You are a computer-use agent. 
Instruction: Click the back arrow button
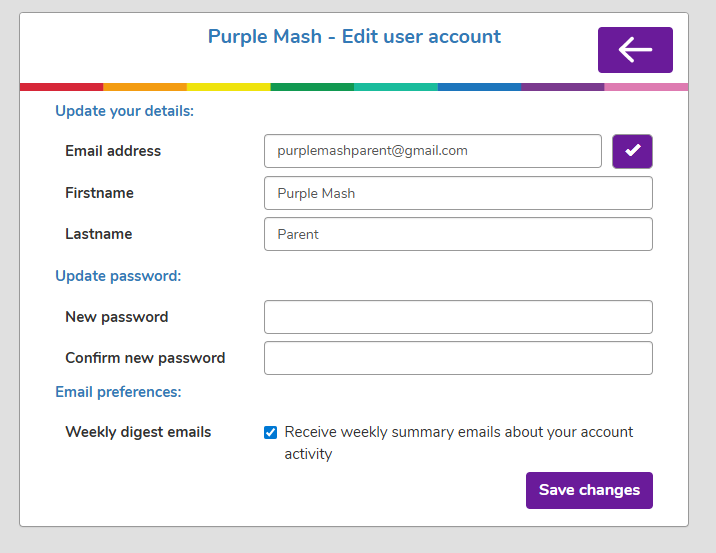635,50
